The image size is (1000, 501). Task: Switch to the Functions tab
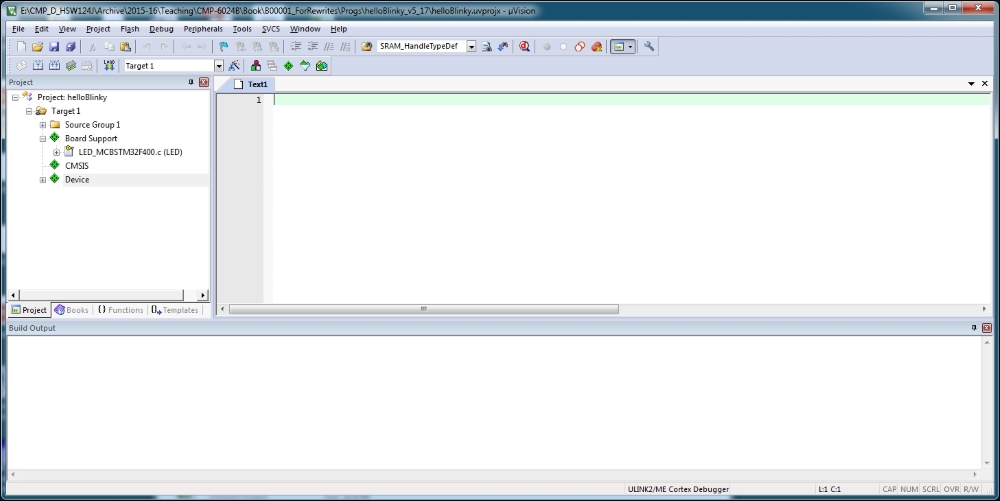click(x=120, y=310)
